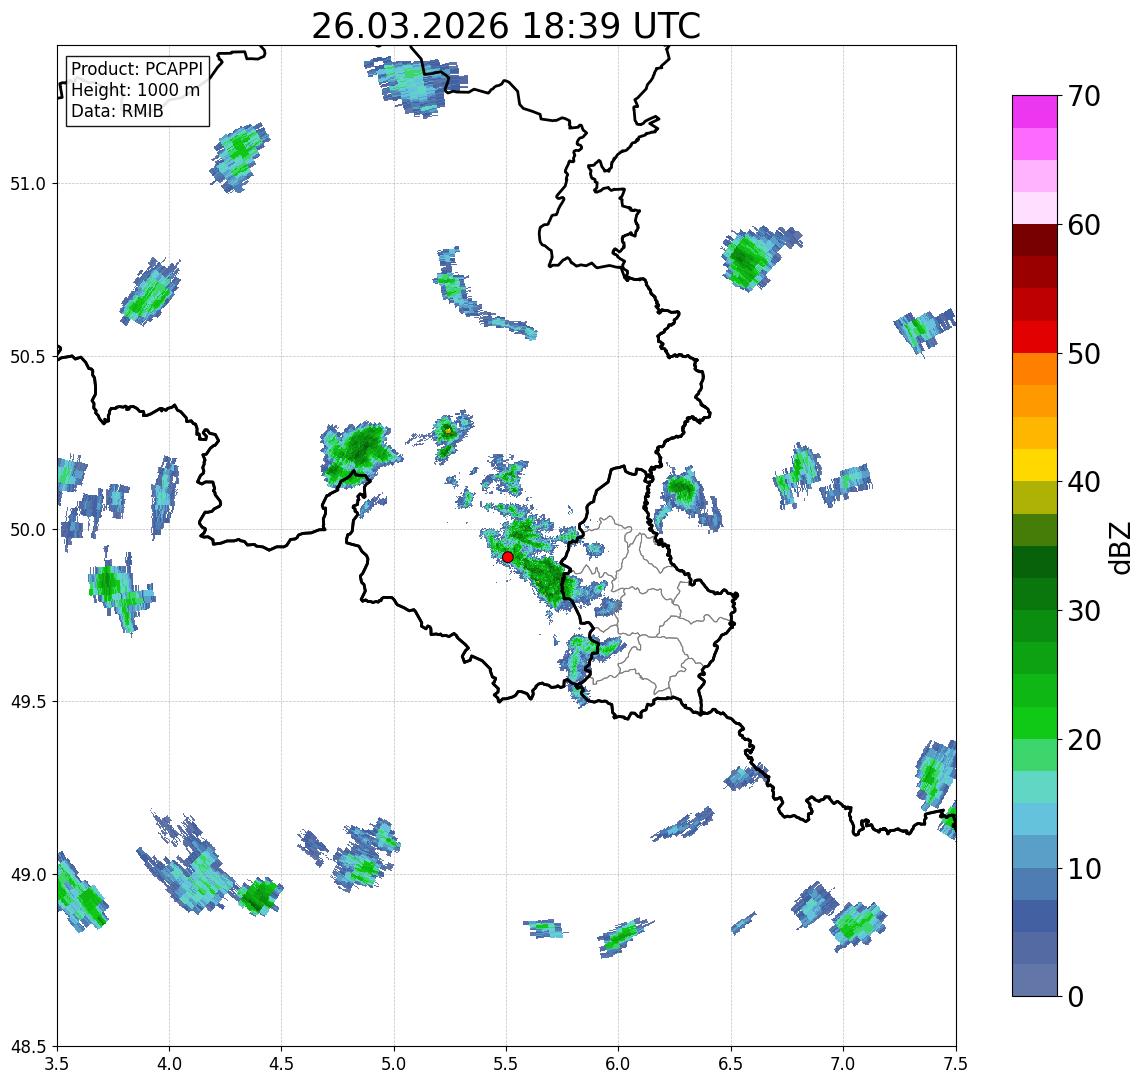Click the colorbar label '40'
This screenshot has width=1145, height=1084.
click(x=1084, y=482)
